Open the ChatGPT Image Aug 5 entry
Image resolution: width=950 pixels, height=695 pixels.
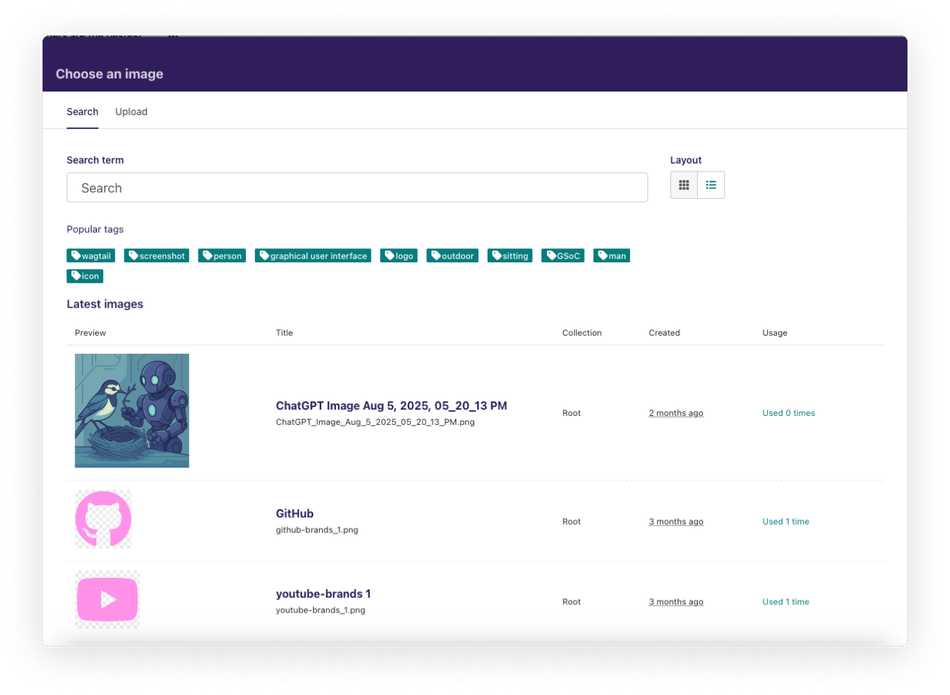tap(392, 406)
